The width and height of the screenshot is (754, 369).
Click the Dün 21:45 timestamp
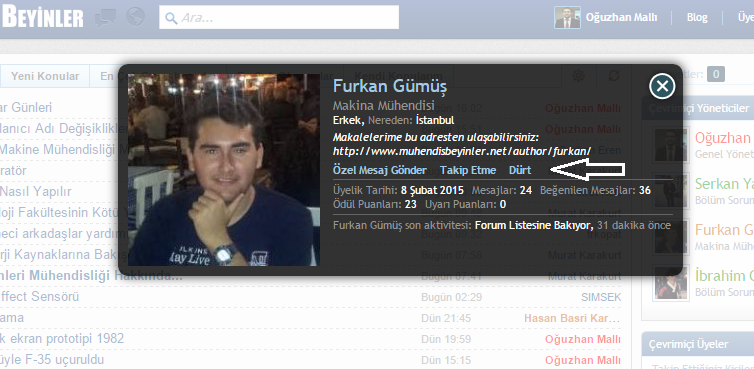click(x=445, y=318)
